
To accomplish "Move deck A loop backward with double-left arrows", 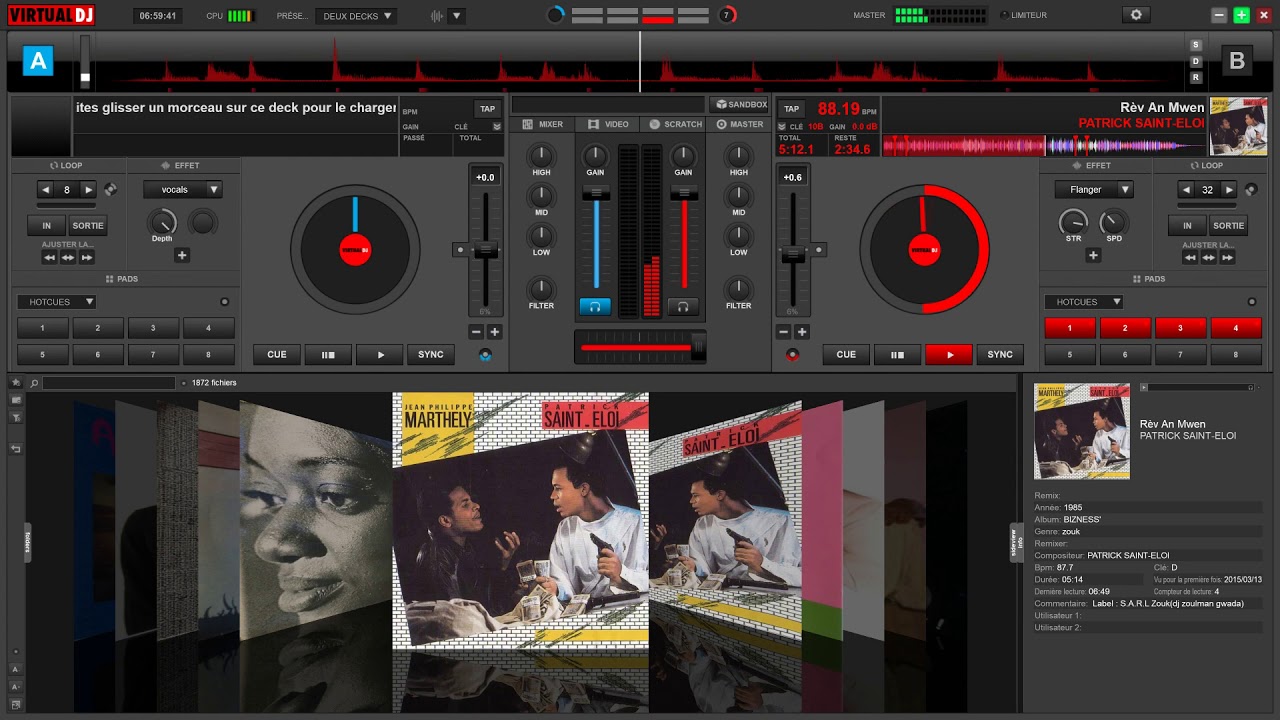I will [x=49, y=257].
